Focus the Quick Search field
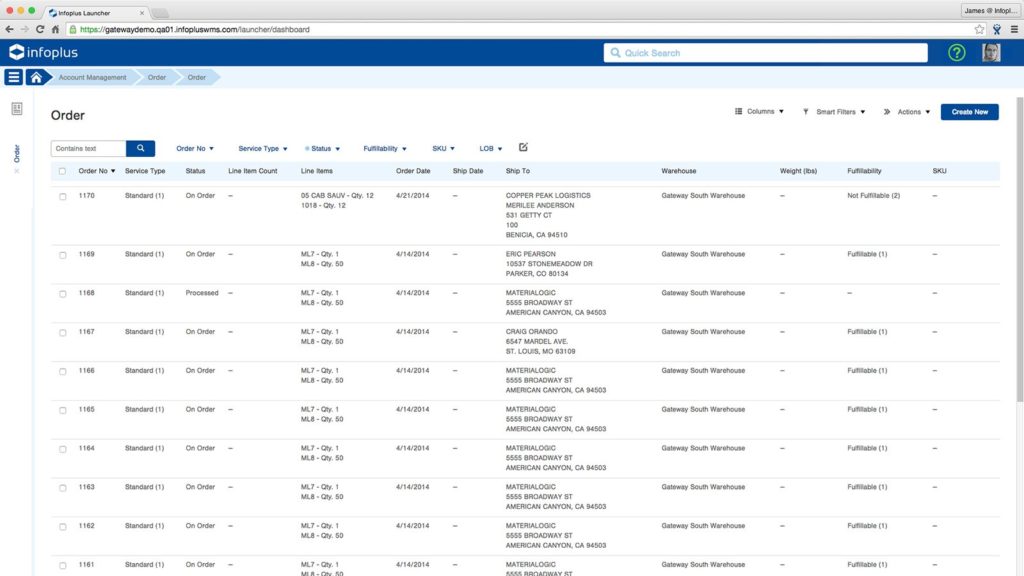The width and height of the screenshot is (1024, 576). coord(765,53)
